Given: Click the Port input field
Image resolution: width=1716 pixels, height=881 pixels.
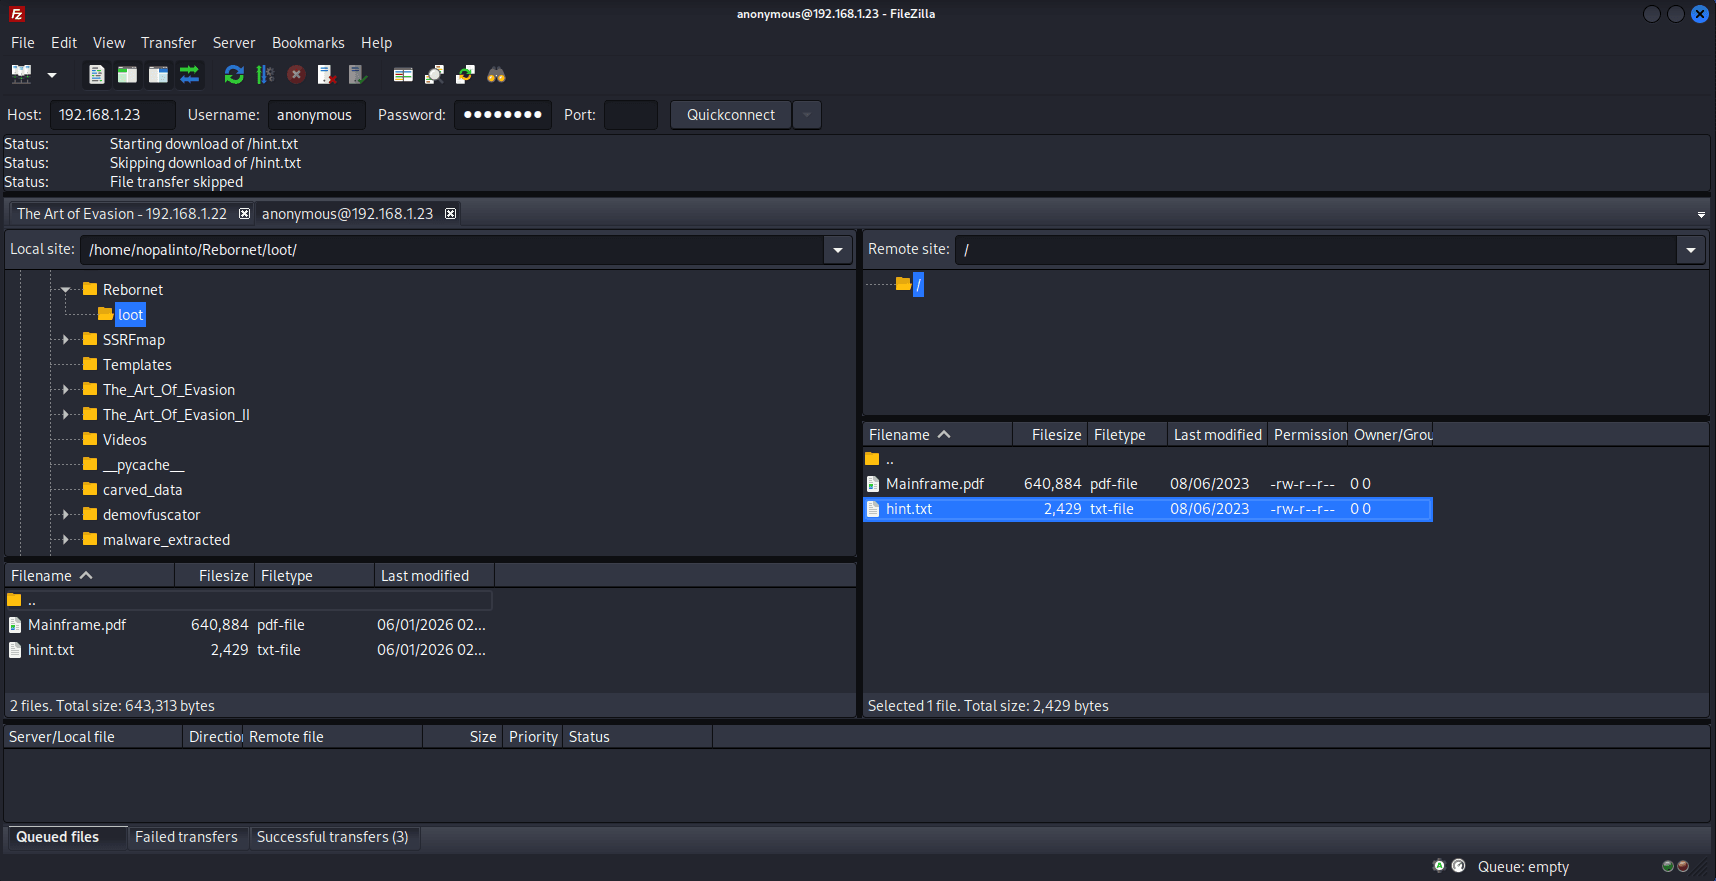Looking at the screenshot, I should (631, 115).
